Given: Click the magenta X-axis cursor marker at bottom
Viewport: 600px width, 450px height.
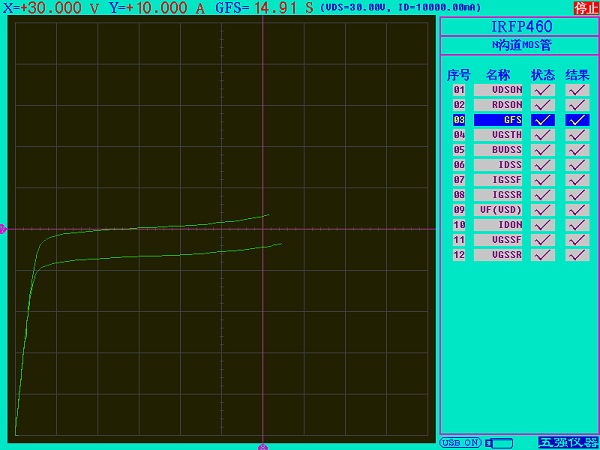Looking at the screenshot, I should point(262,446).
